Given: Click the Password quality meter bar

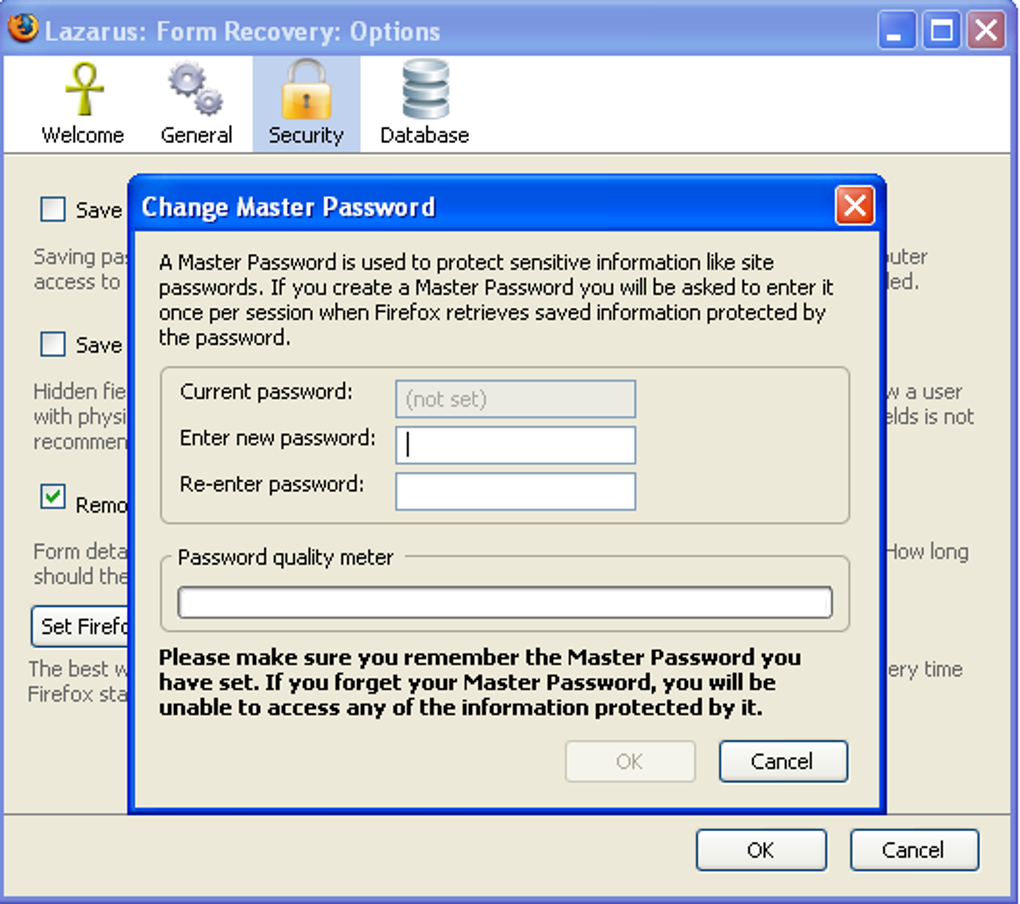Looking at the screenshot, I should 505,602.
